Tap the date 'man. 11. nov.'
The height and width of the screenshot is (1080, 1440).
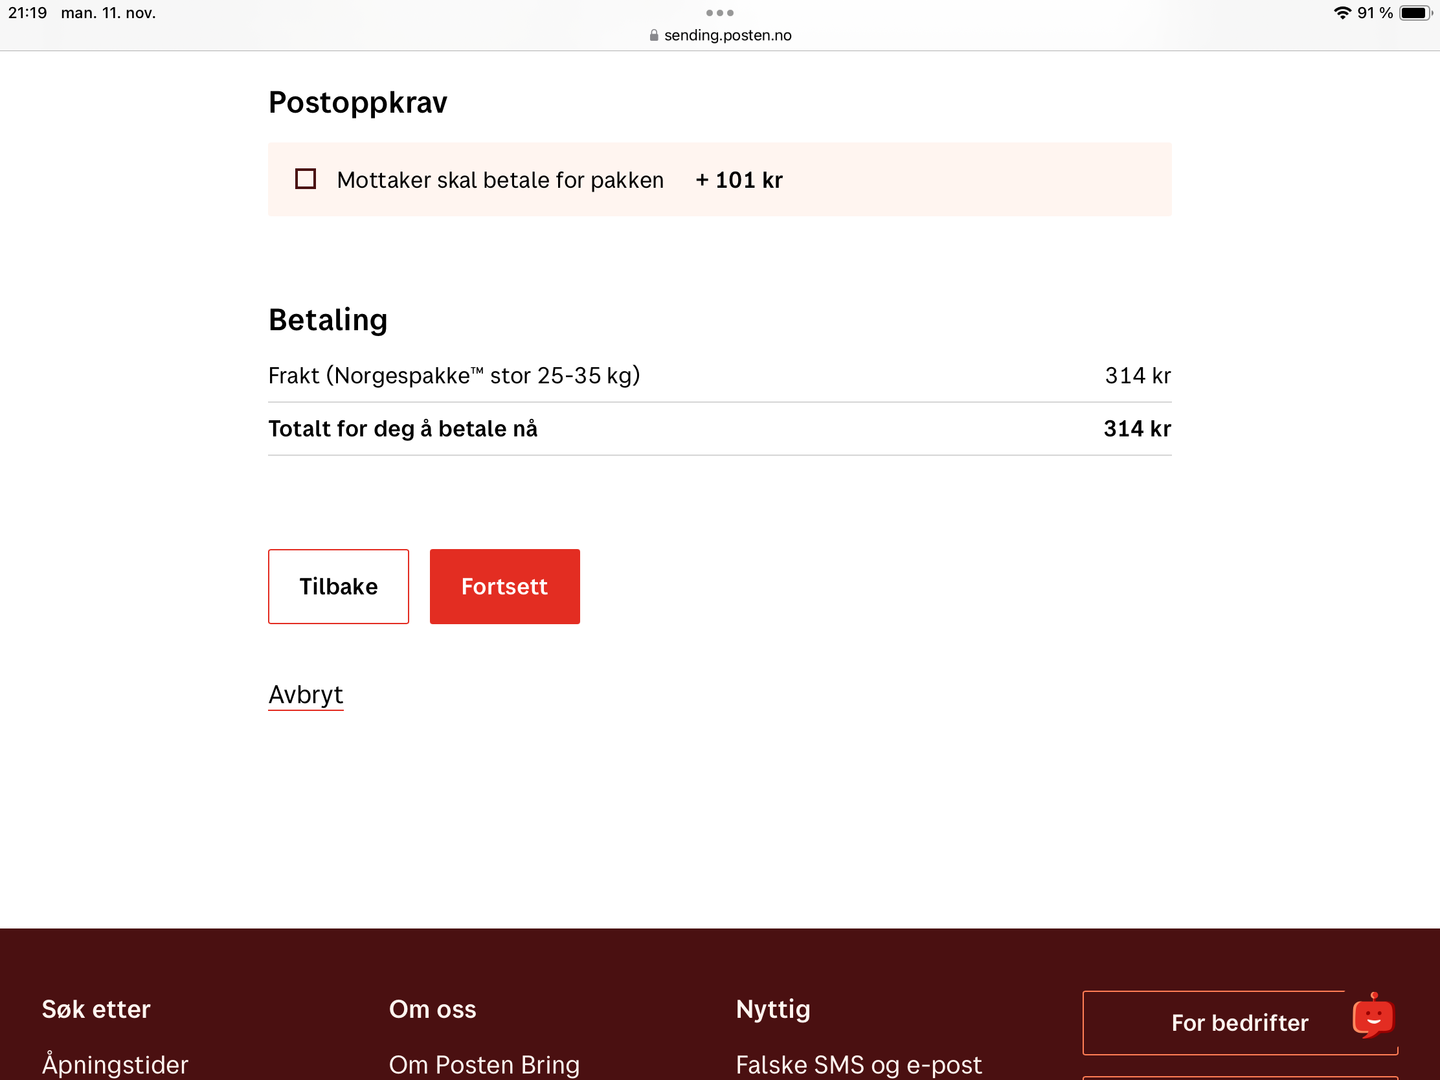[108, 13]
